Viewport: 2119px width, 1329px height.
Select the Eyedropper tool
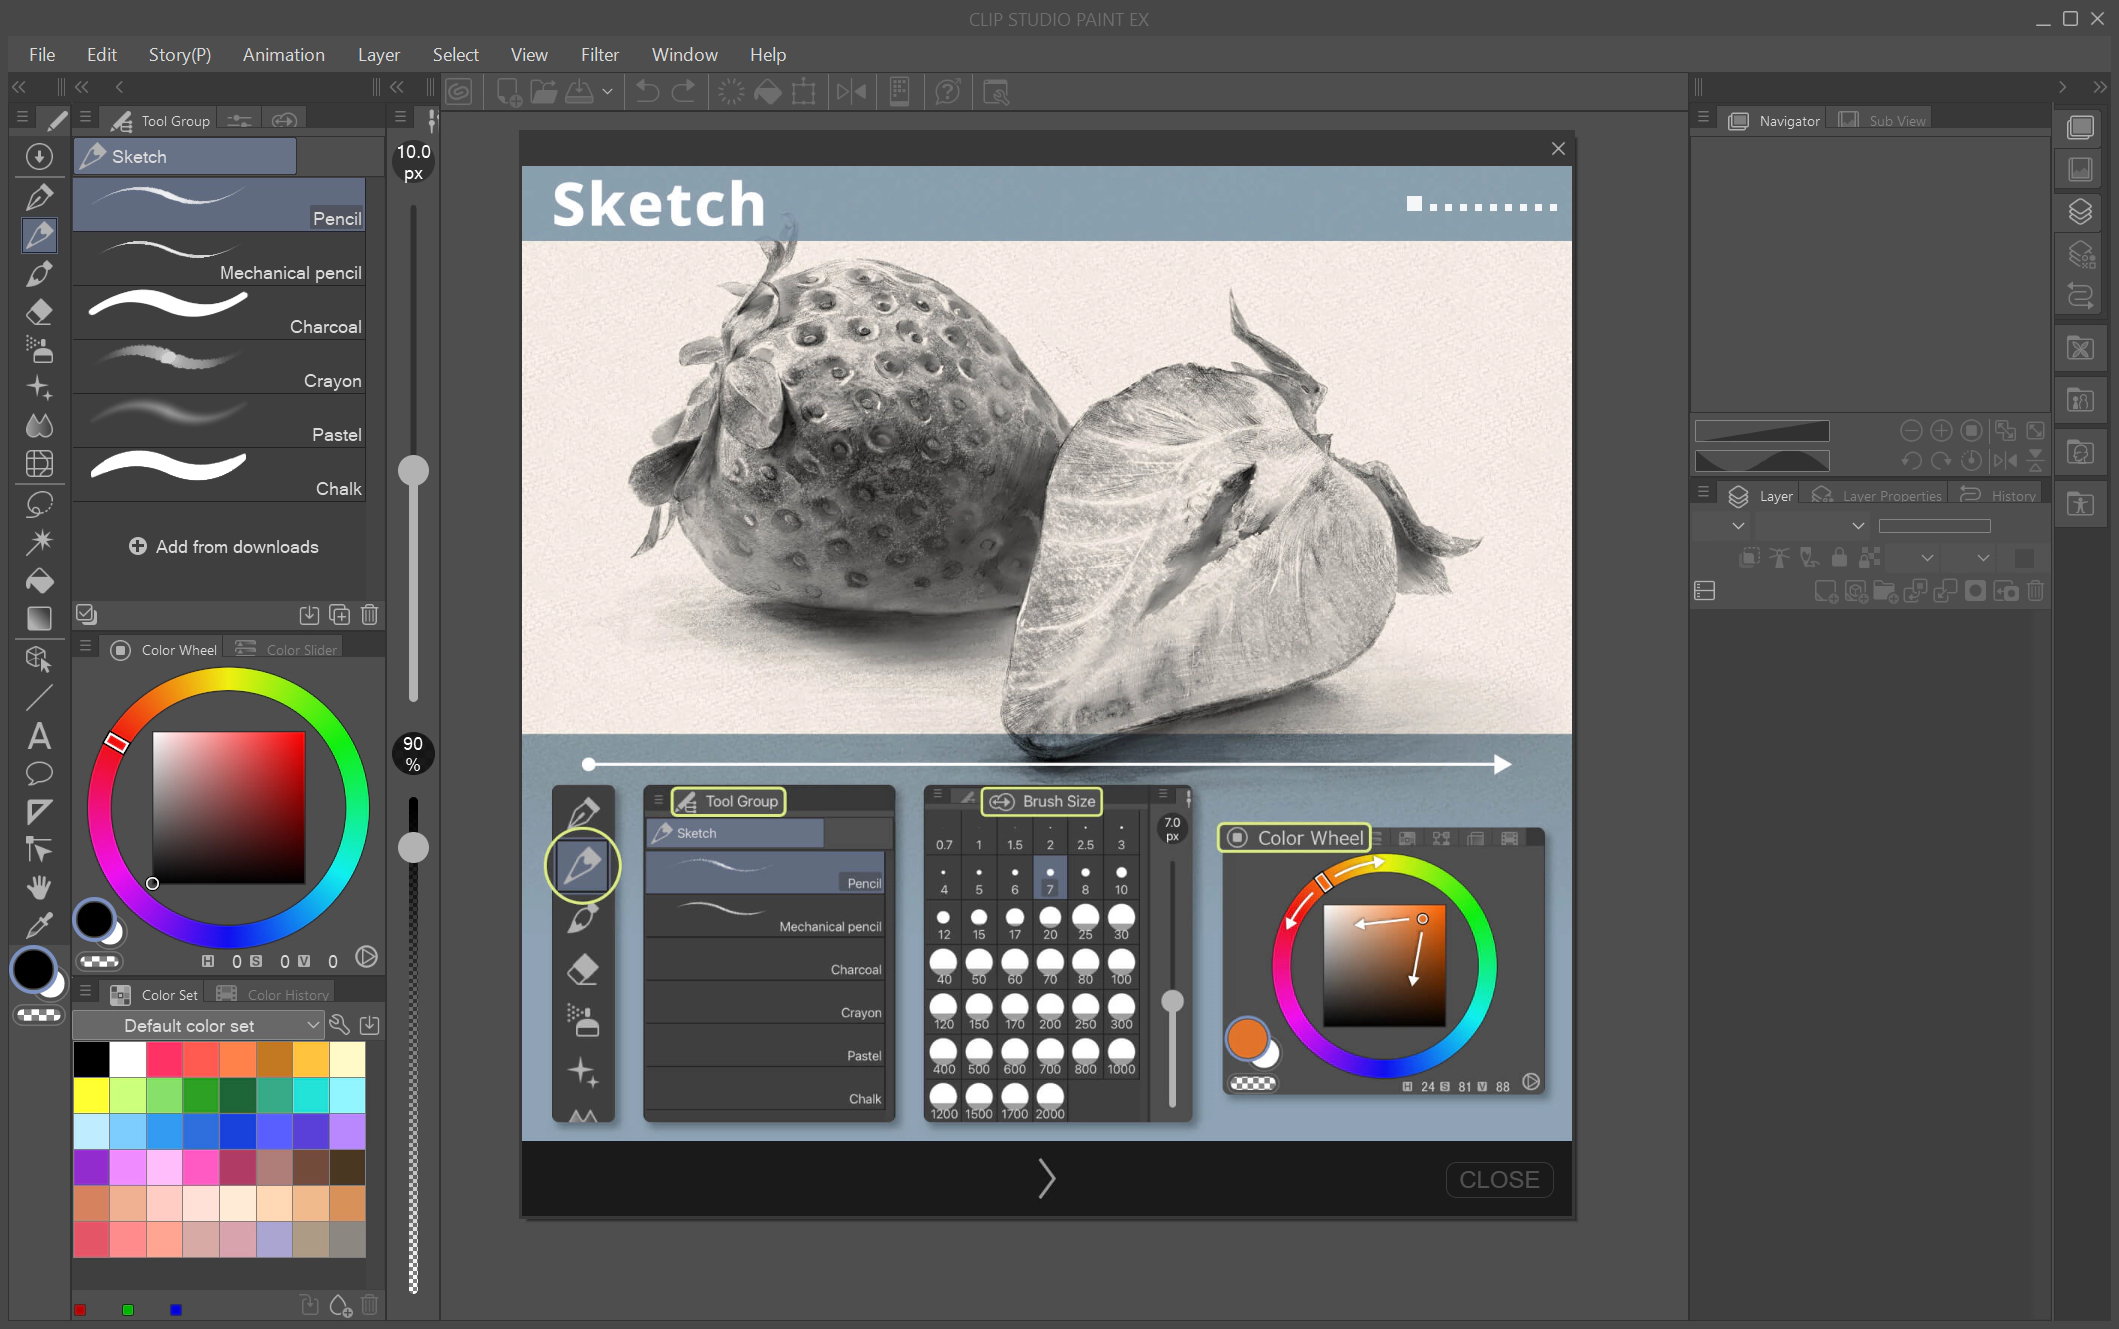click(x=39, y=926)
